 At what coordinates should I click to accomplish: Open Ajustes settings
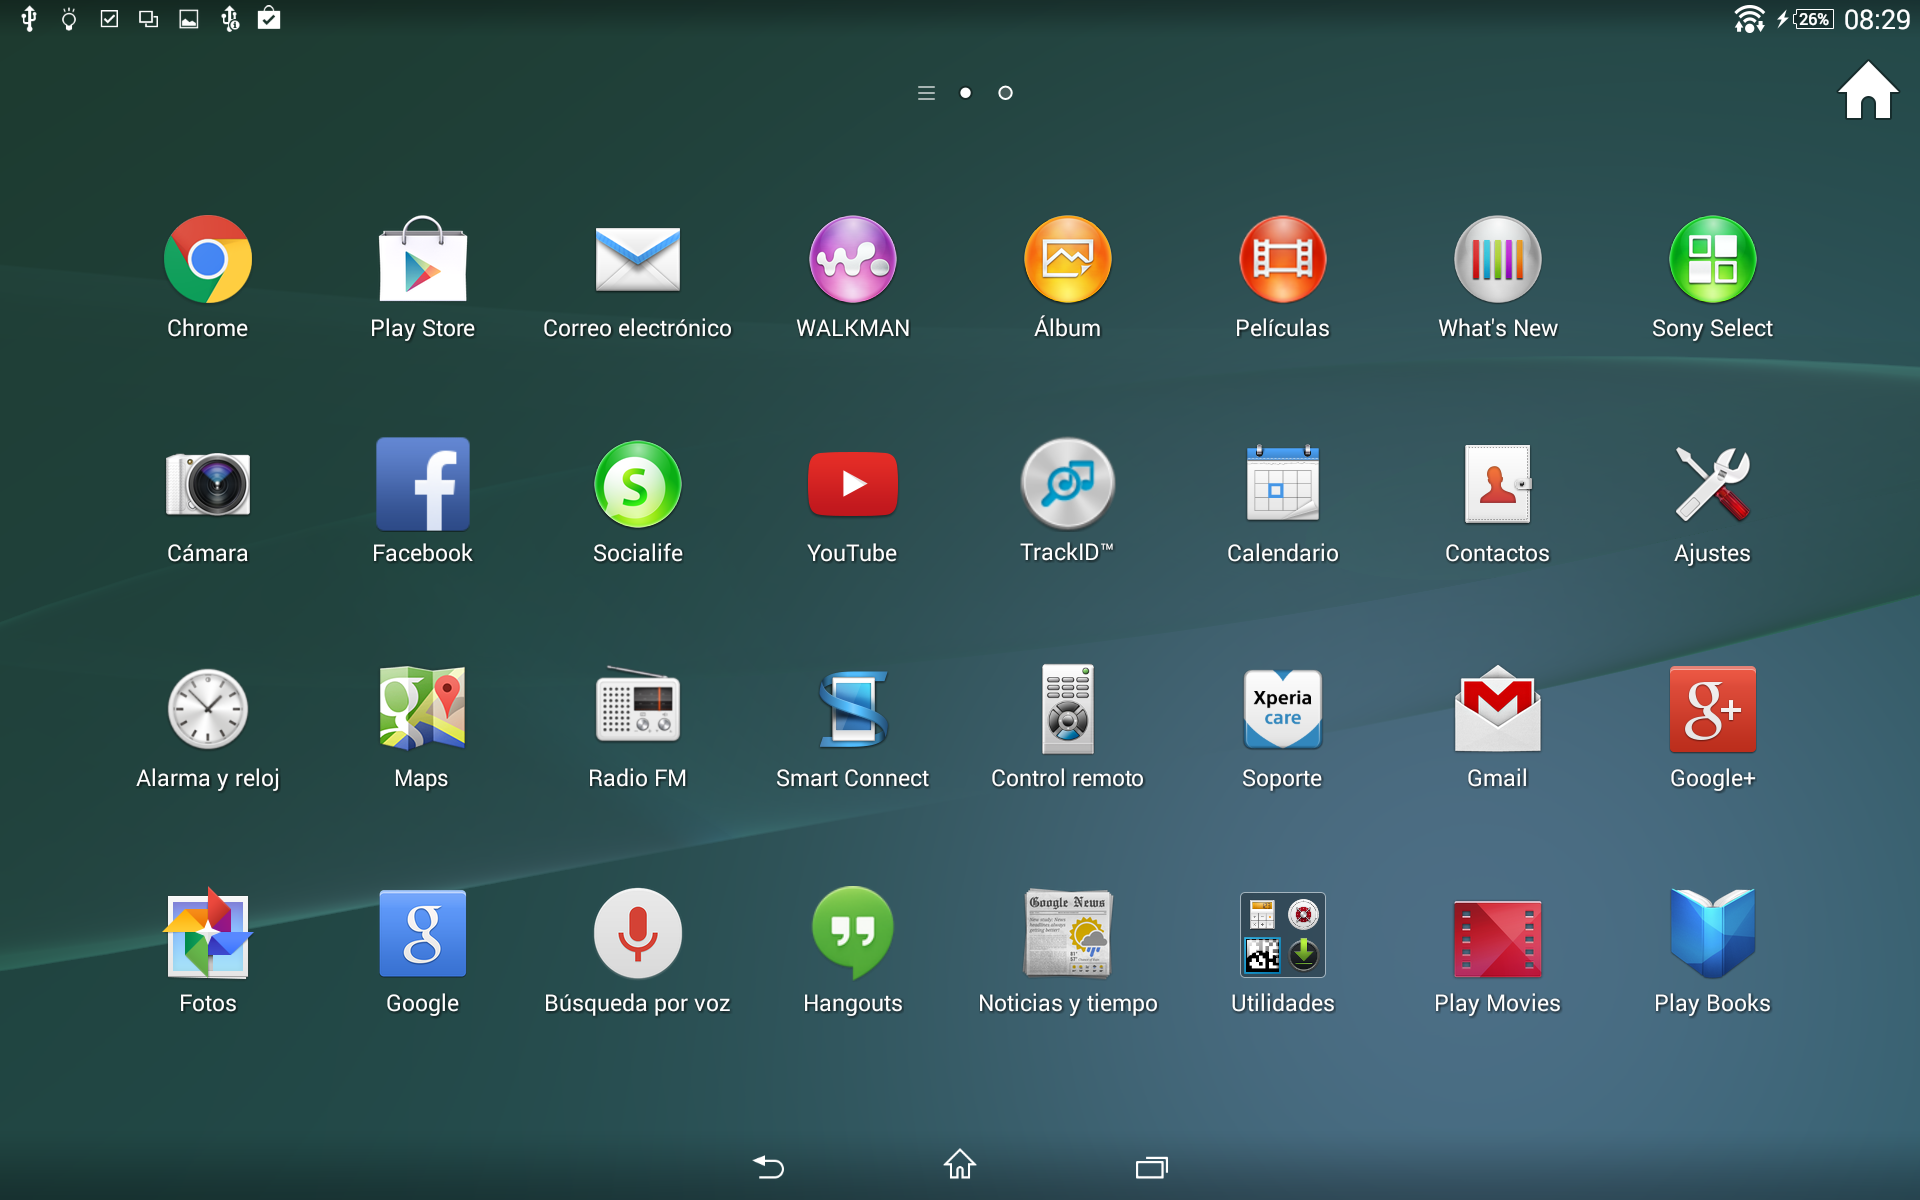(1712, 484)
